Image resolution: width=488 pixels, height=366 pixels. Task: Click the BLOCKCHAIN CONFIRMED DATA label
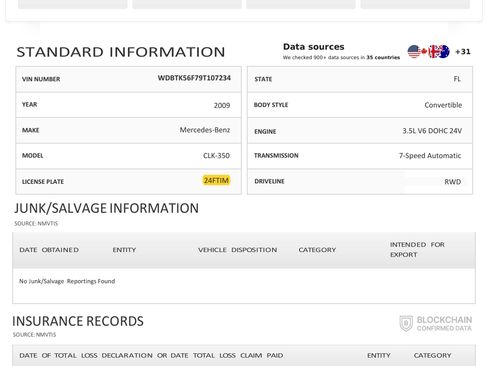(x=444, y=324)
